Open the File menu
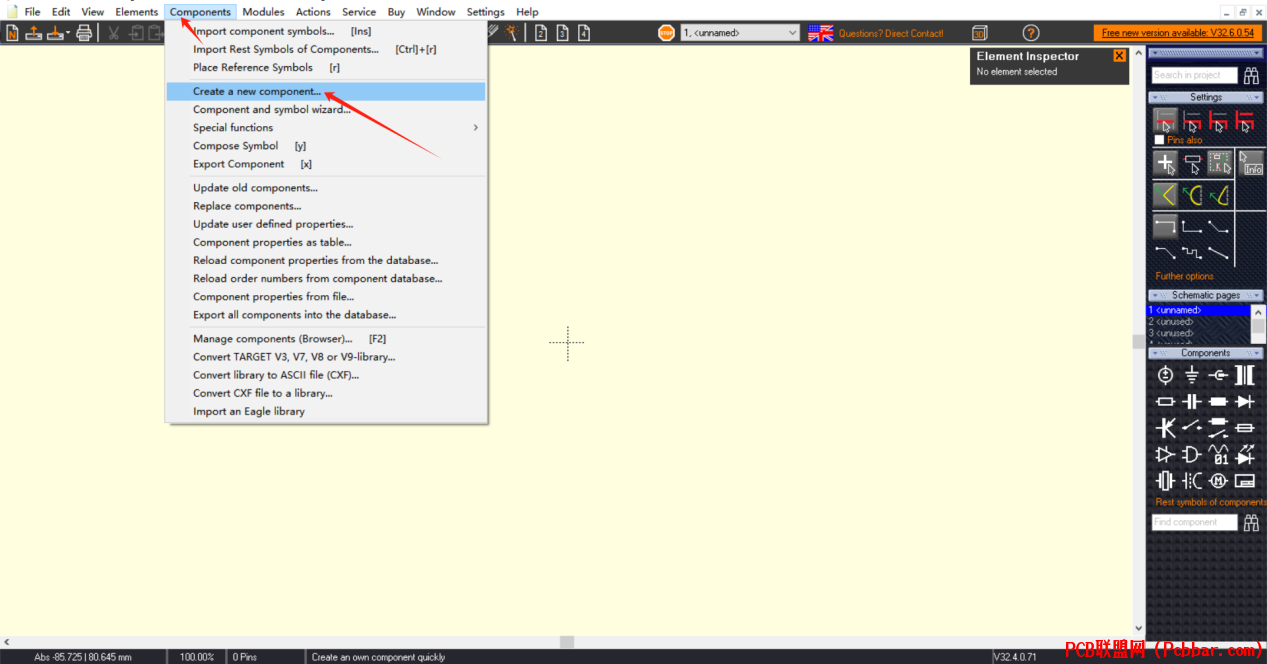The width and height of the screenshot is (1267, 664). pos(32,12)
